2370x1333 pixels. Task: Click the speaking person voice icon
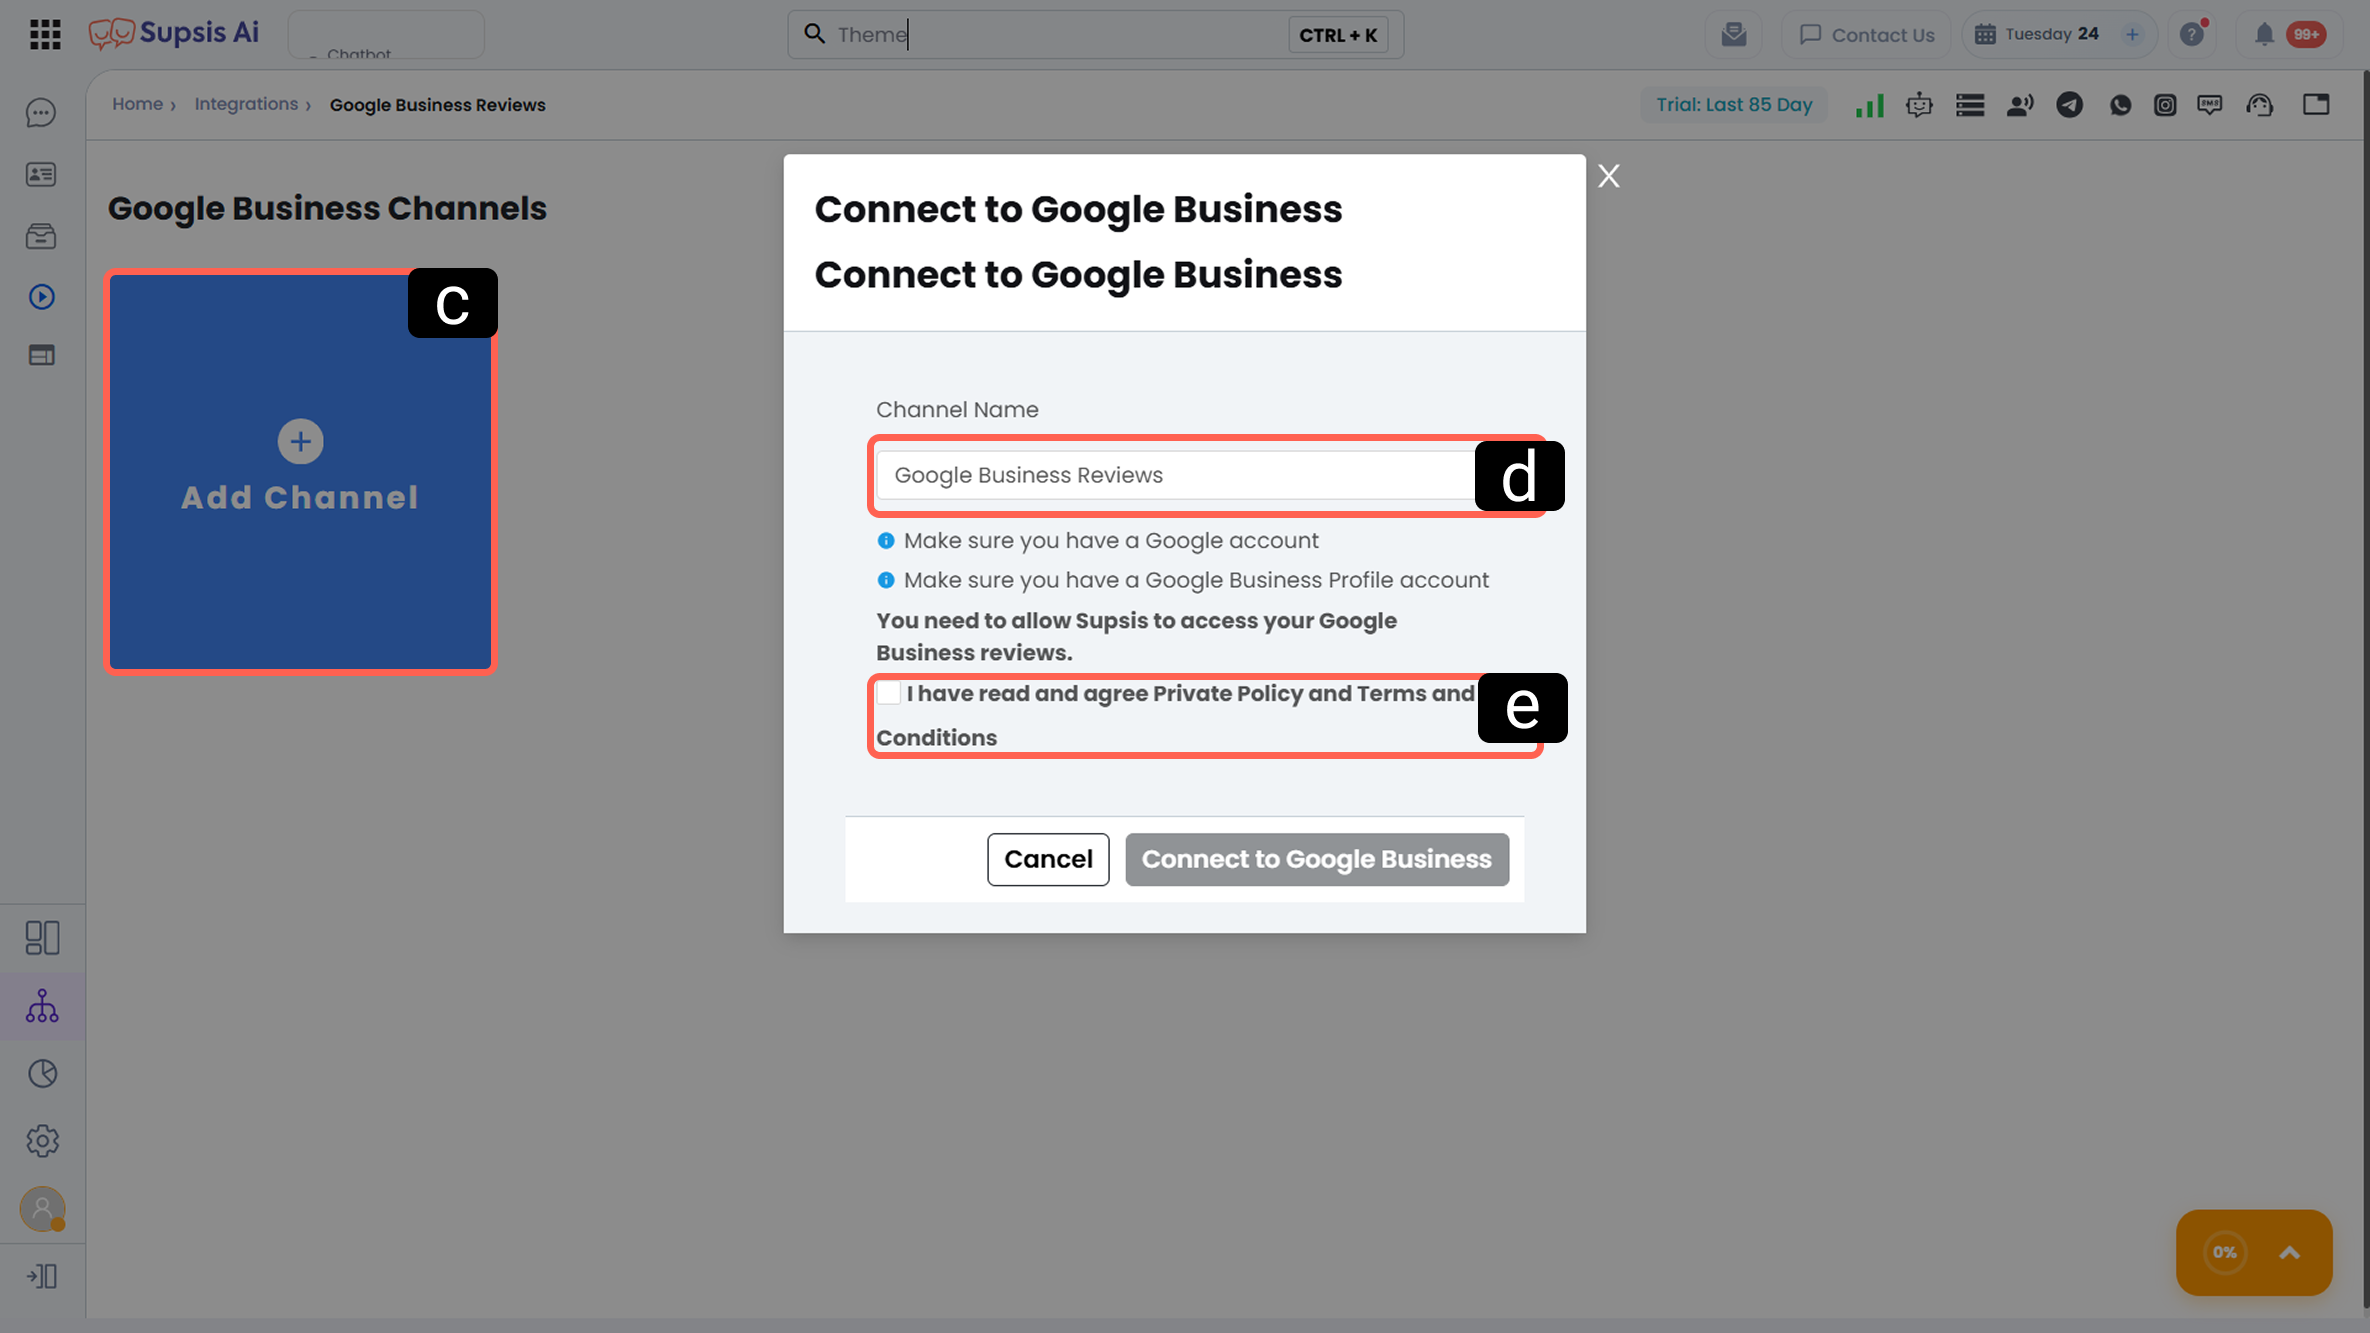point(2020,105)
